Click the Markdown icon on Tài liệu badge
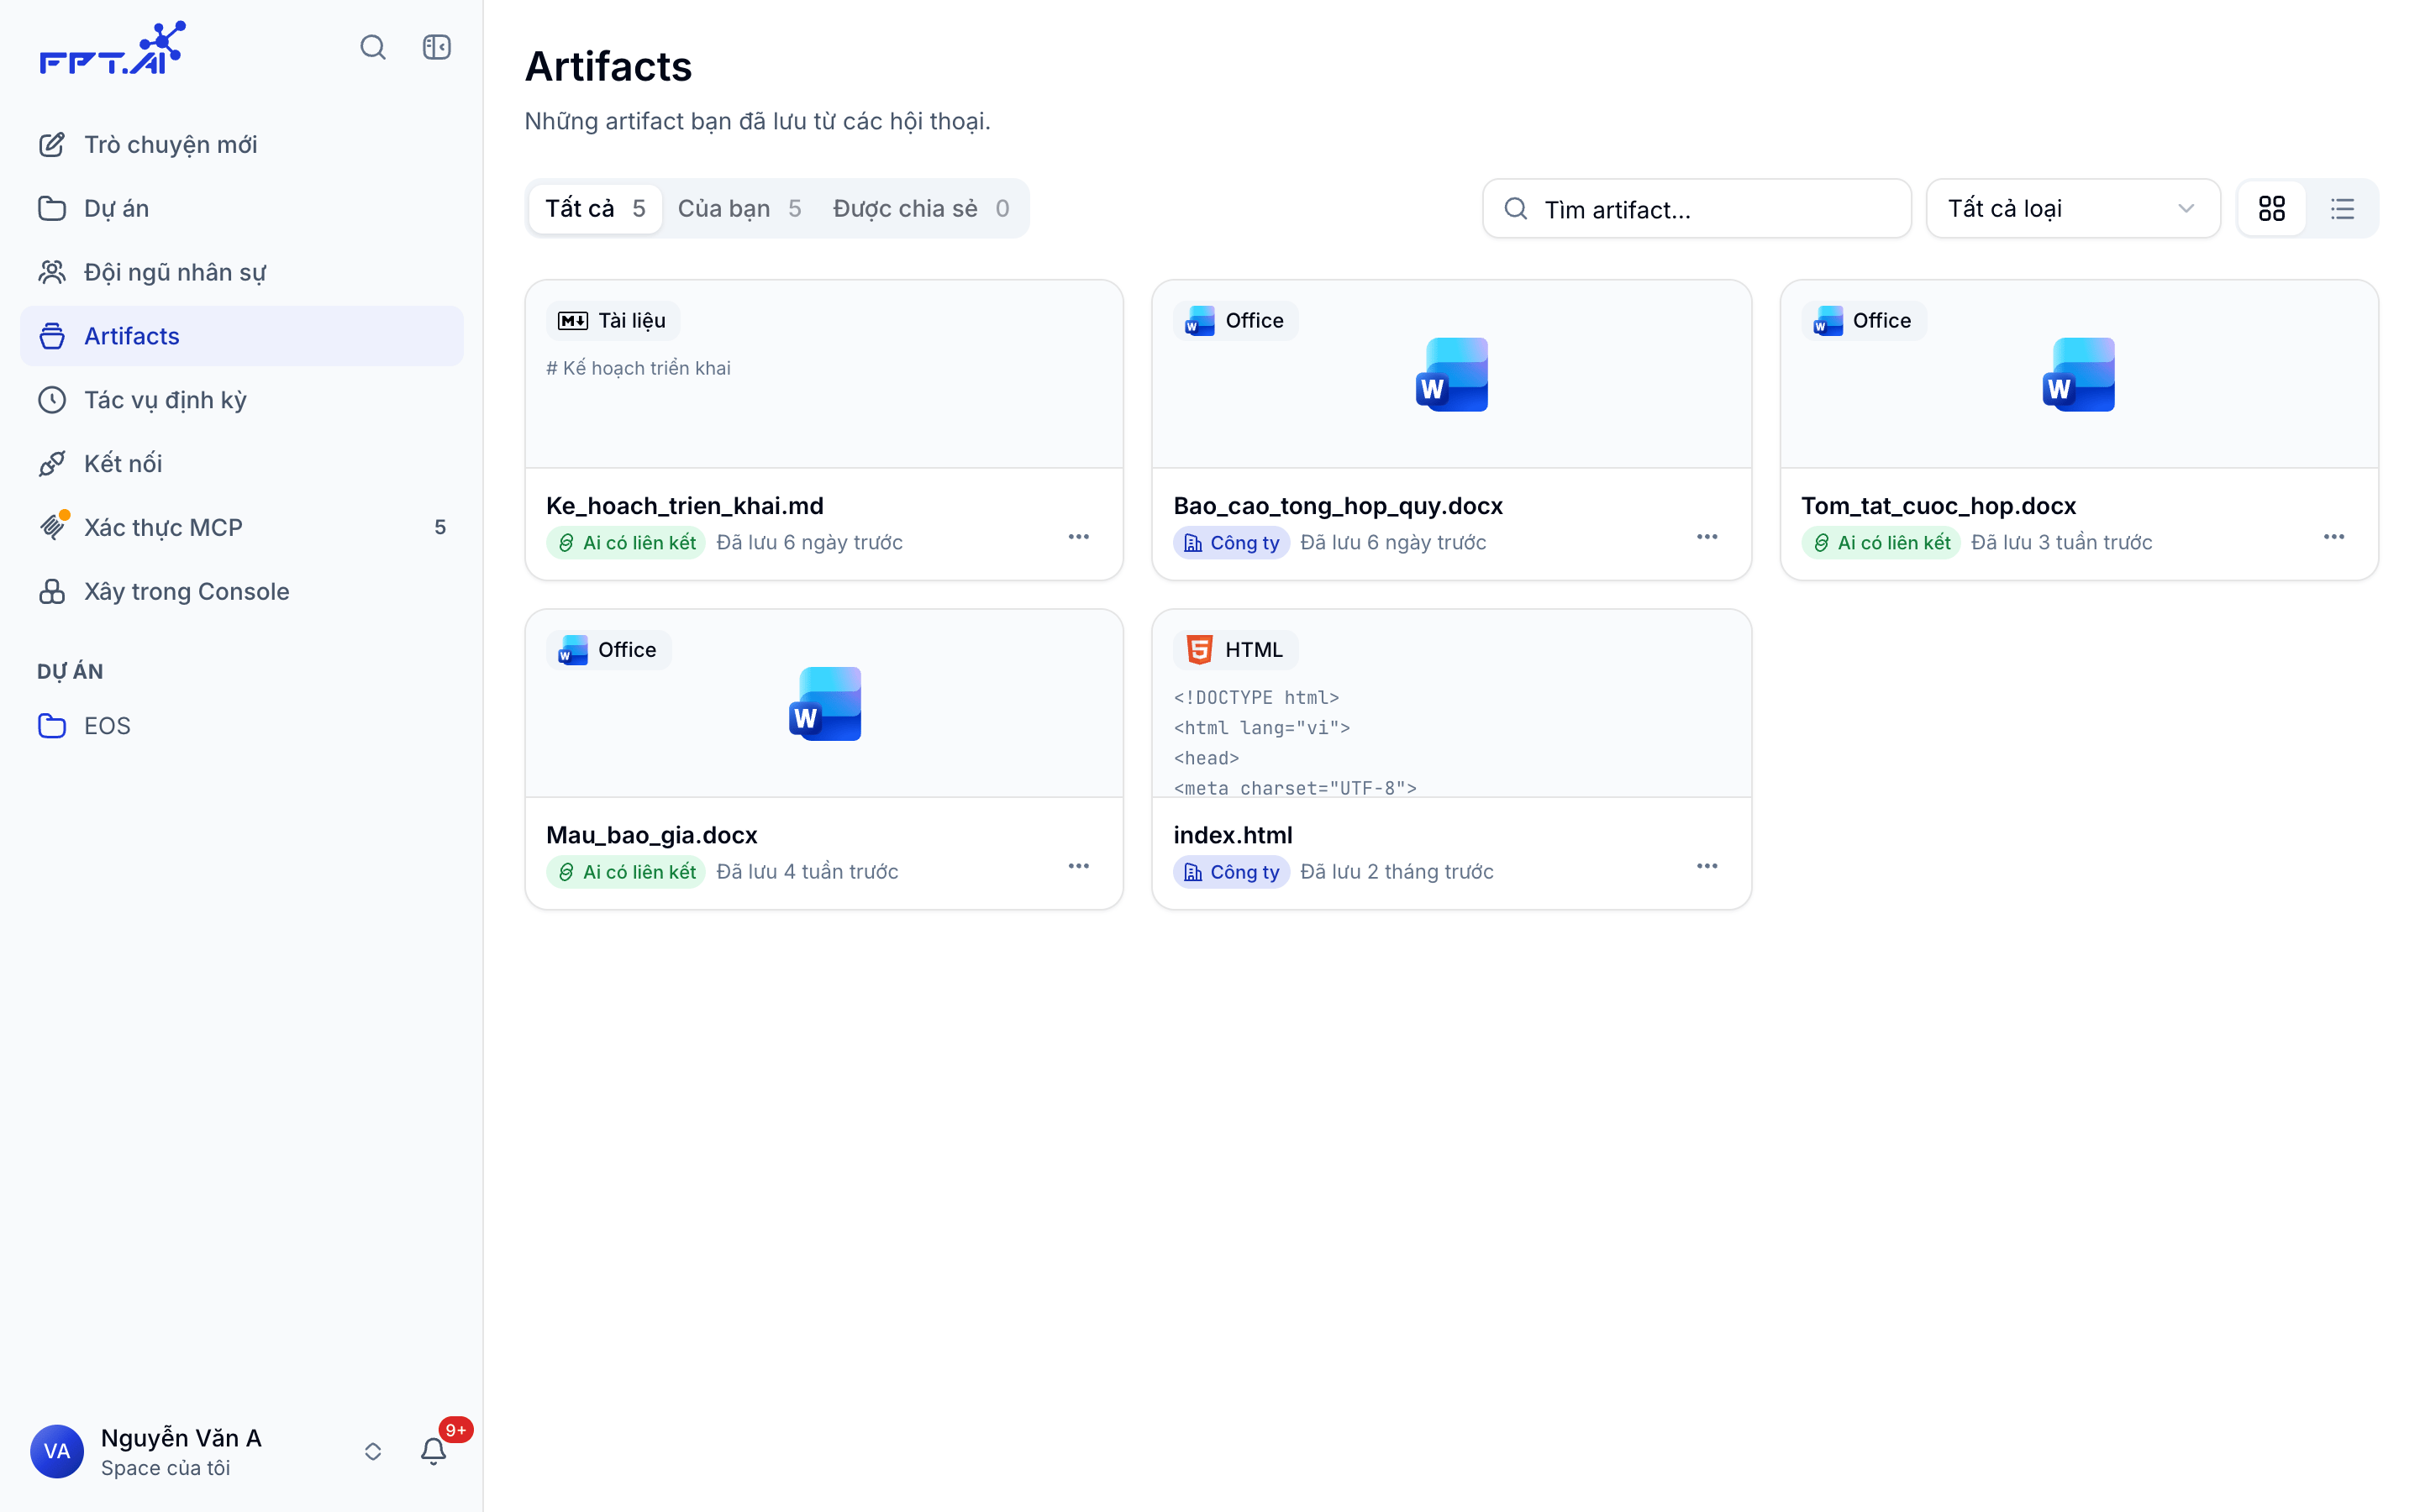This screenshot has width=2420, height=1512. coord(573,320)
